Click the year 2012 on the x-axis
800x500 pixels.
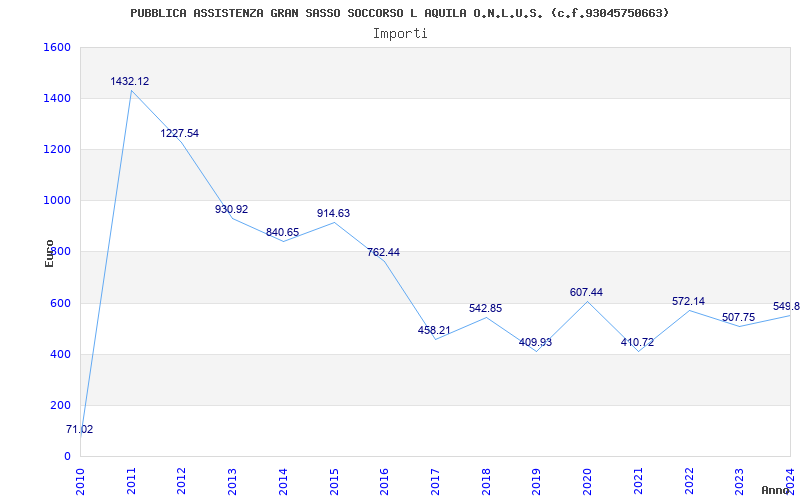click(182, 481)
